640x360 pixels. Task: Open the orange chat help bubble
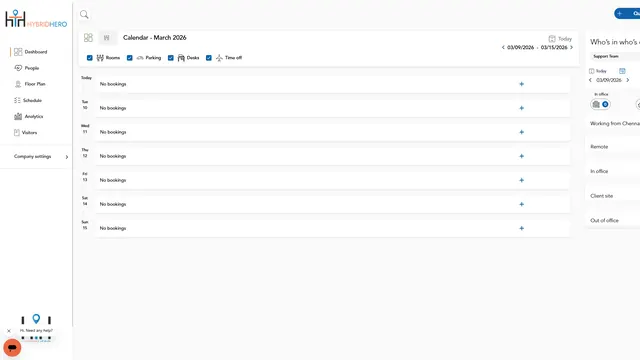pyautogui.click(x=12, y=348)
